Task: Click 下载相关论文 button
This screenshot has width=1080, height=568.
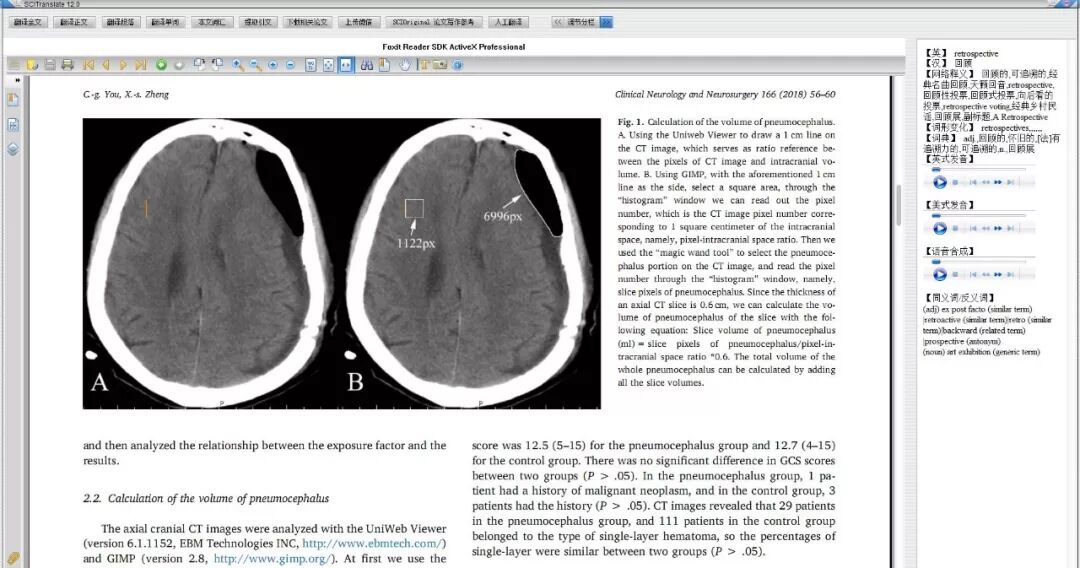Action: point(307,22)
